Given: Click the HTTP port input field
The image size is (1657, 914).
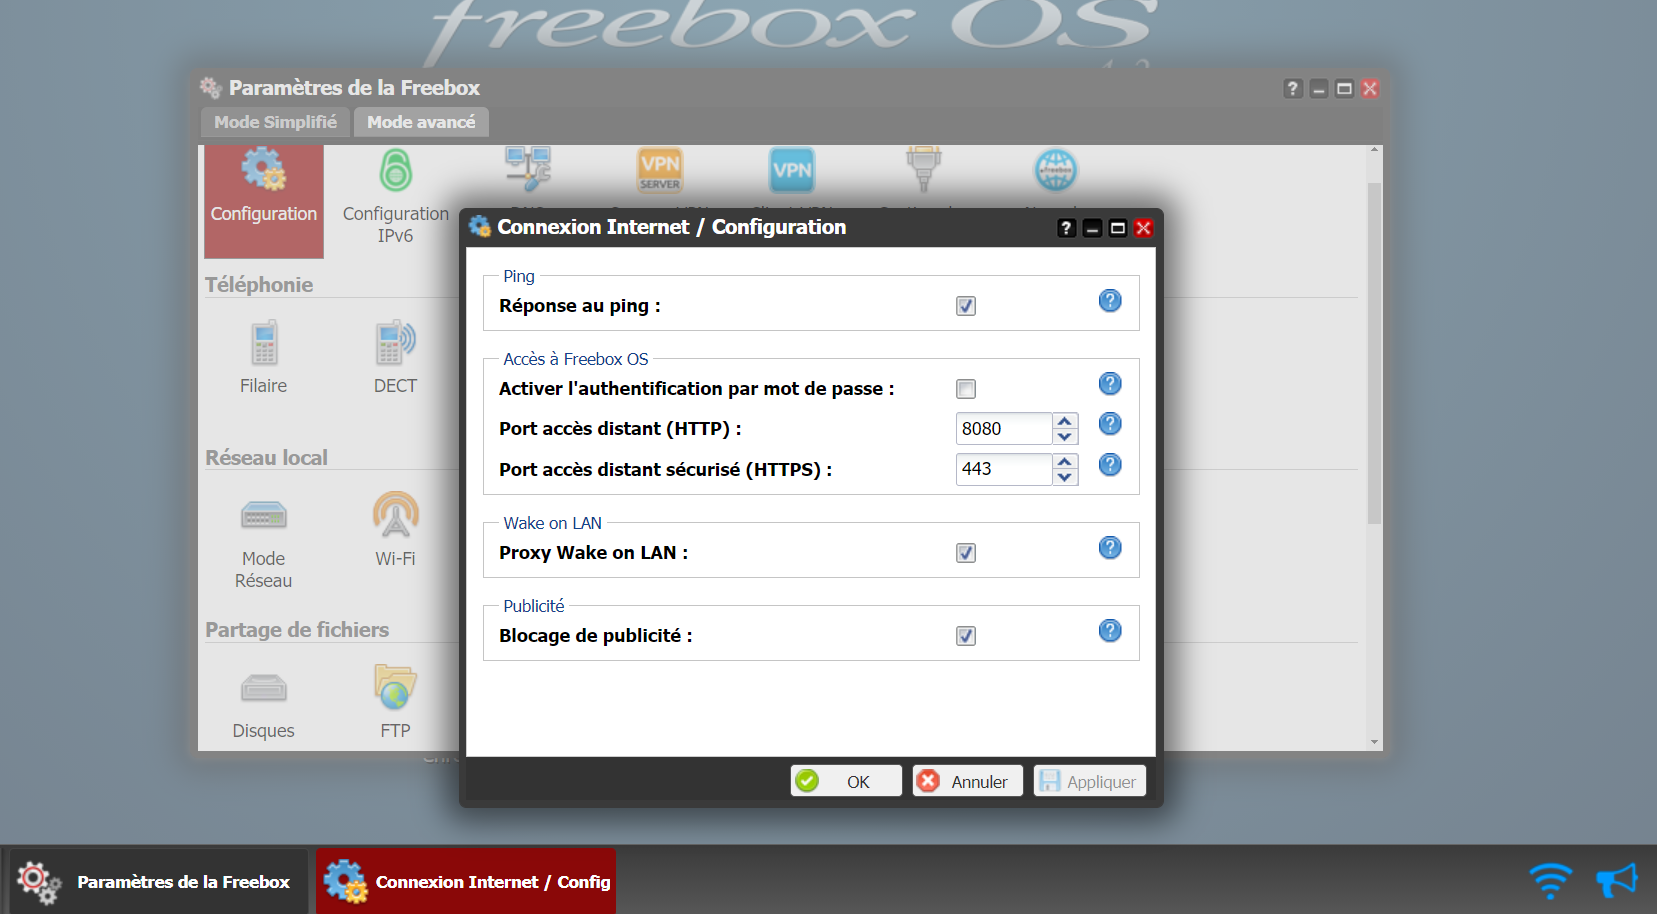Looking at the screenshot, I should [1003, 429].
